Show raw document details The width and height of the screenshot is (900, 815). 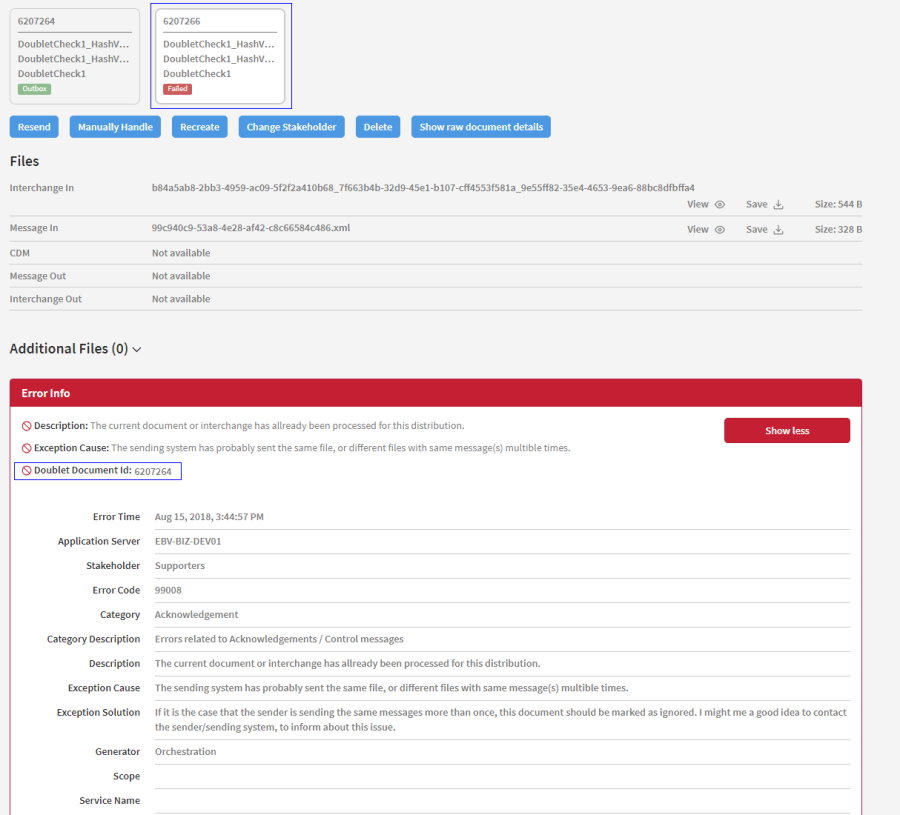481,127
